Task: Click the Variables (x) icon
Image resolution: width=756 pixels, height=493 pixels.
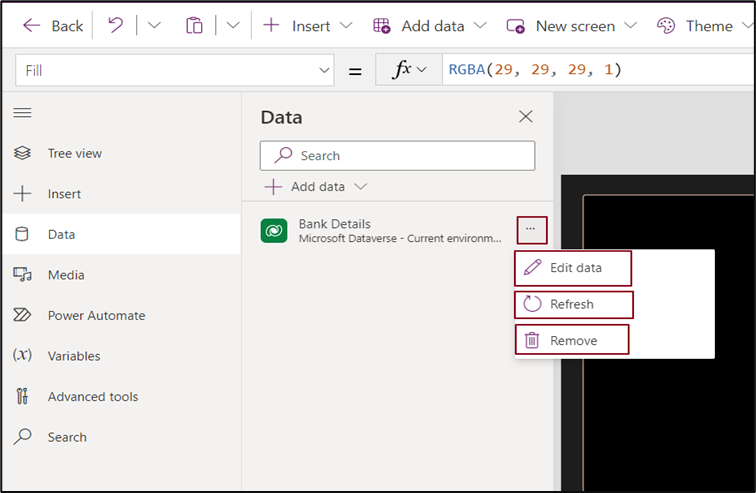Action: pos(22,355)
